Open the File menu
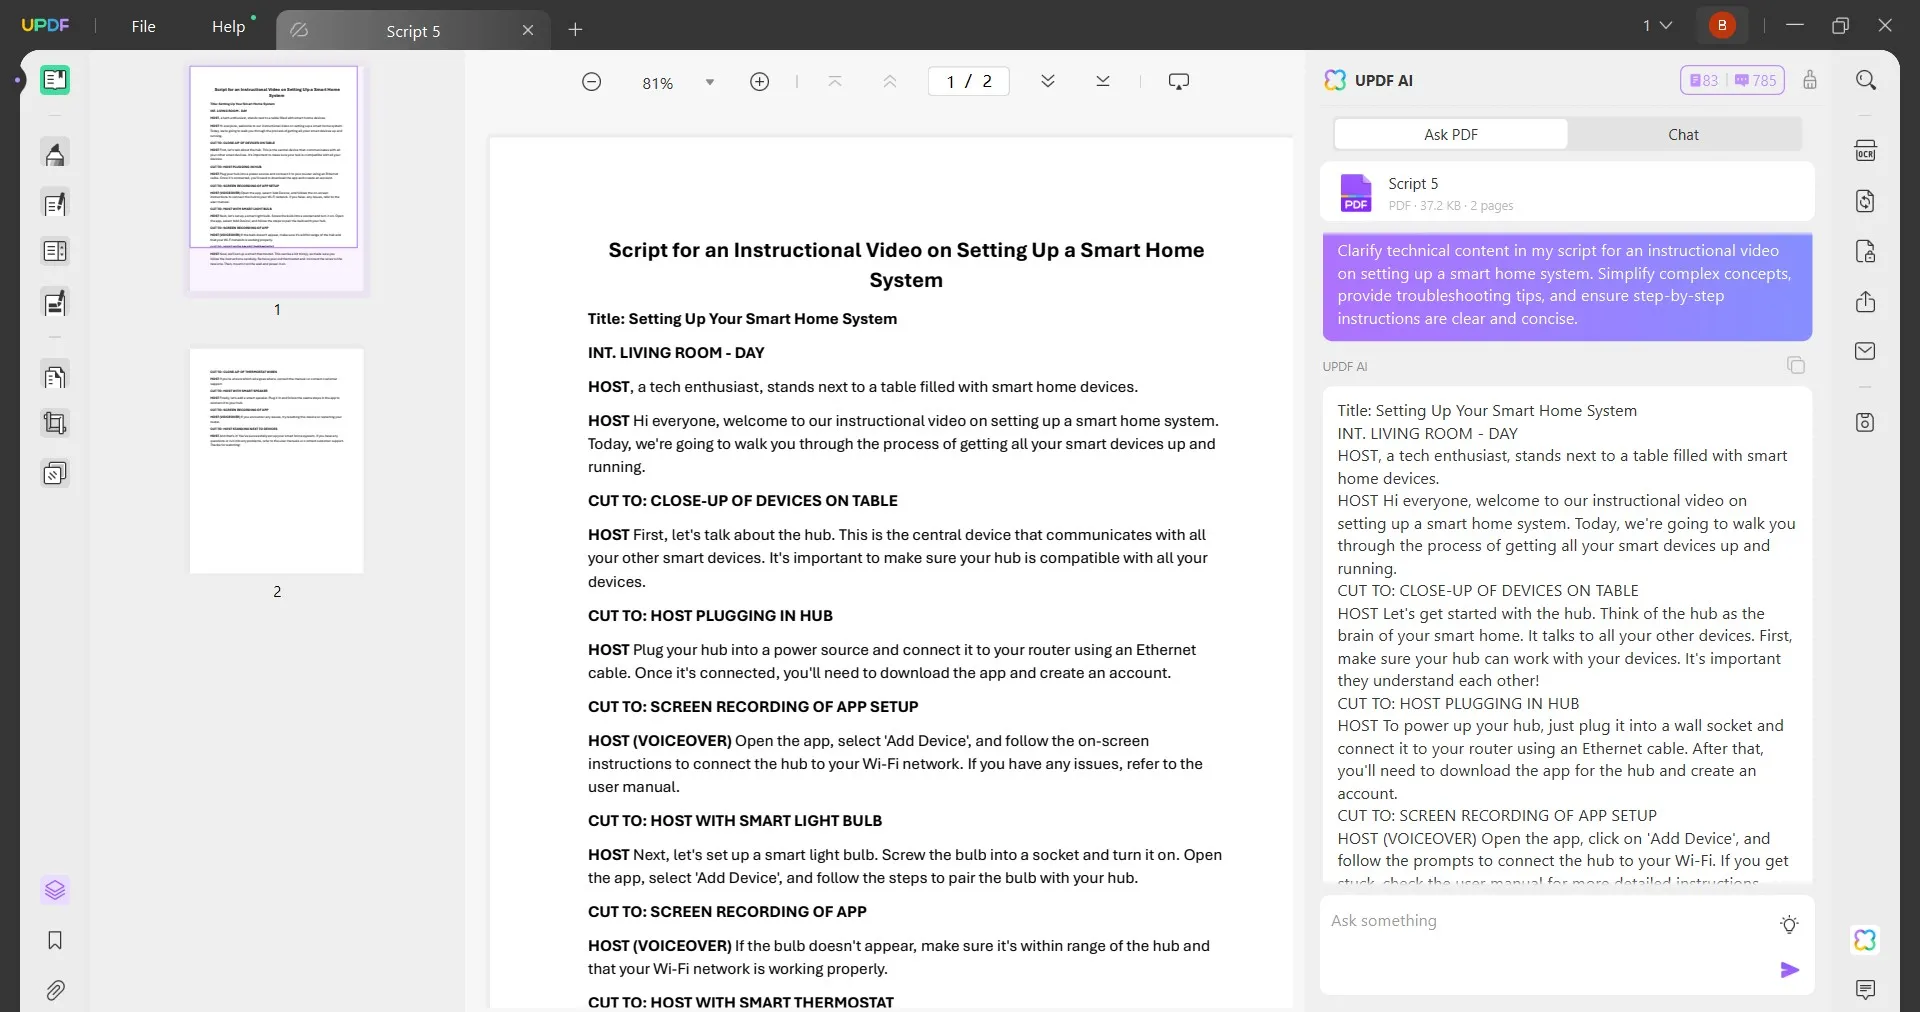Viewport: 1920px width, 1012px height. coord(143,26)
